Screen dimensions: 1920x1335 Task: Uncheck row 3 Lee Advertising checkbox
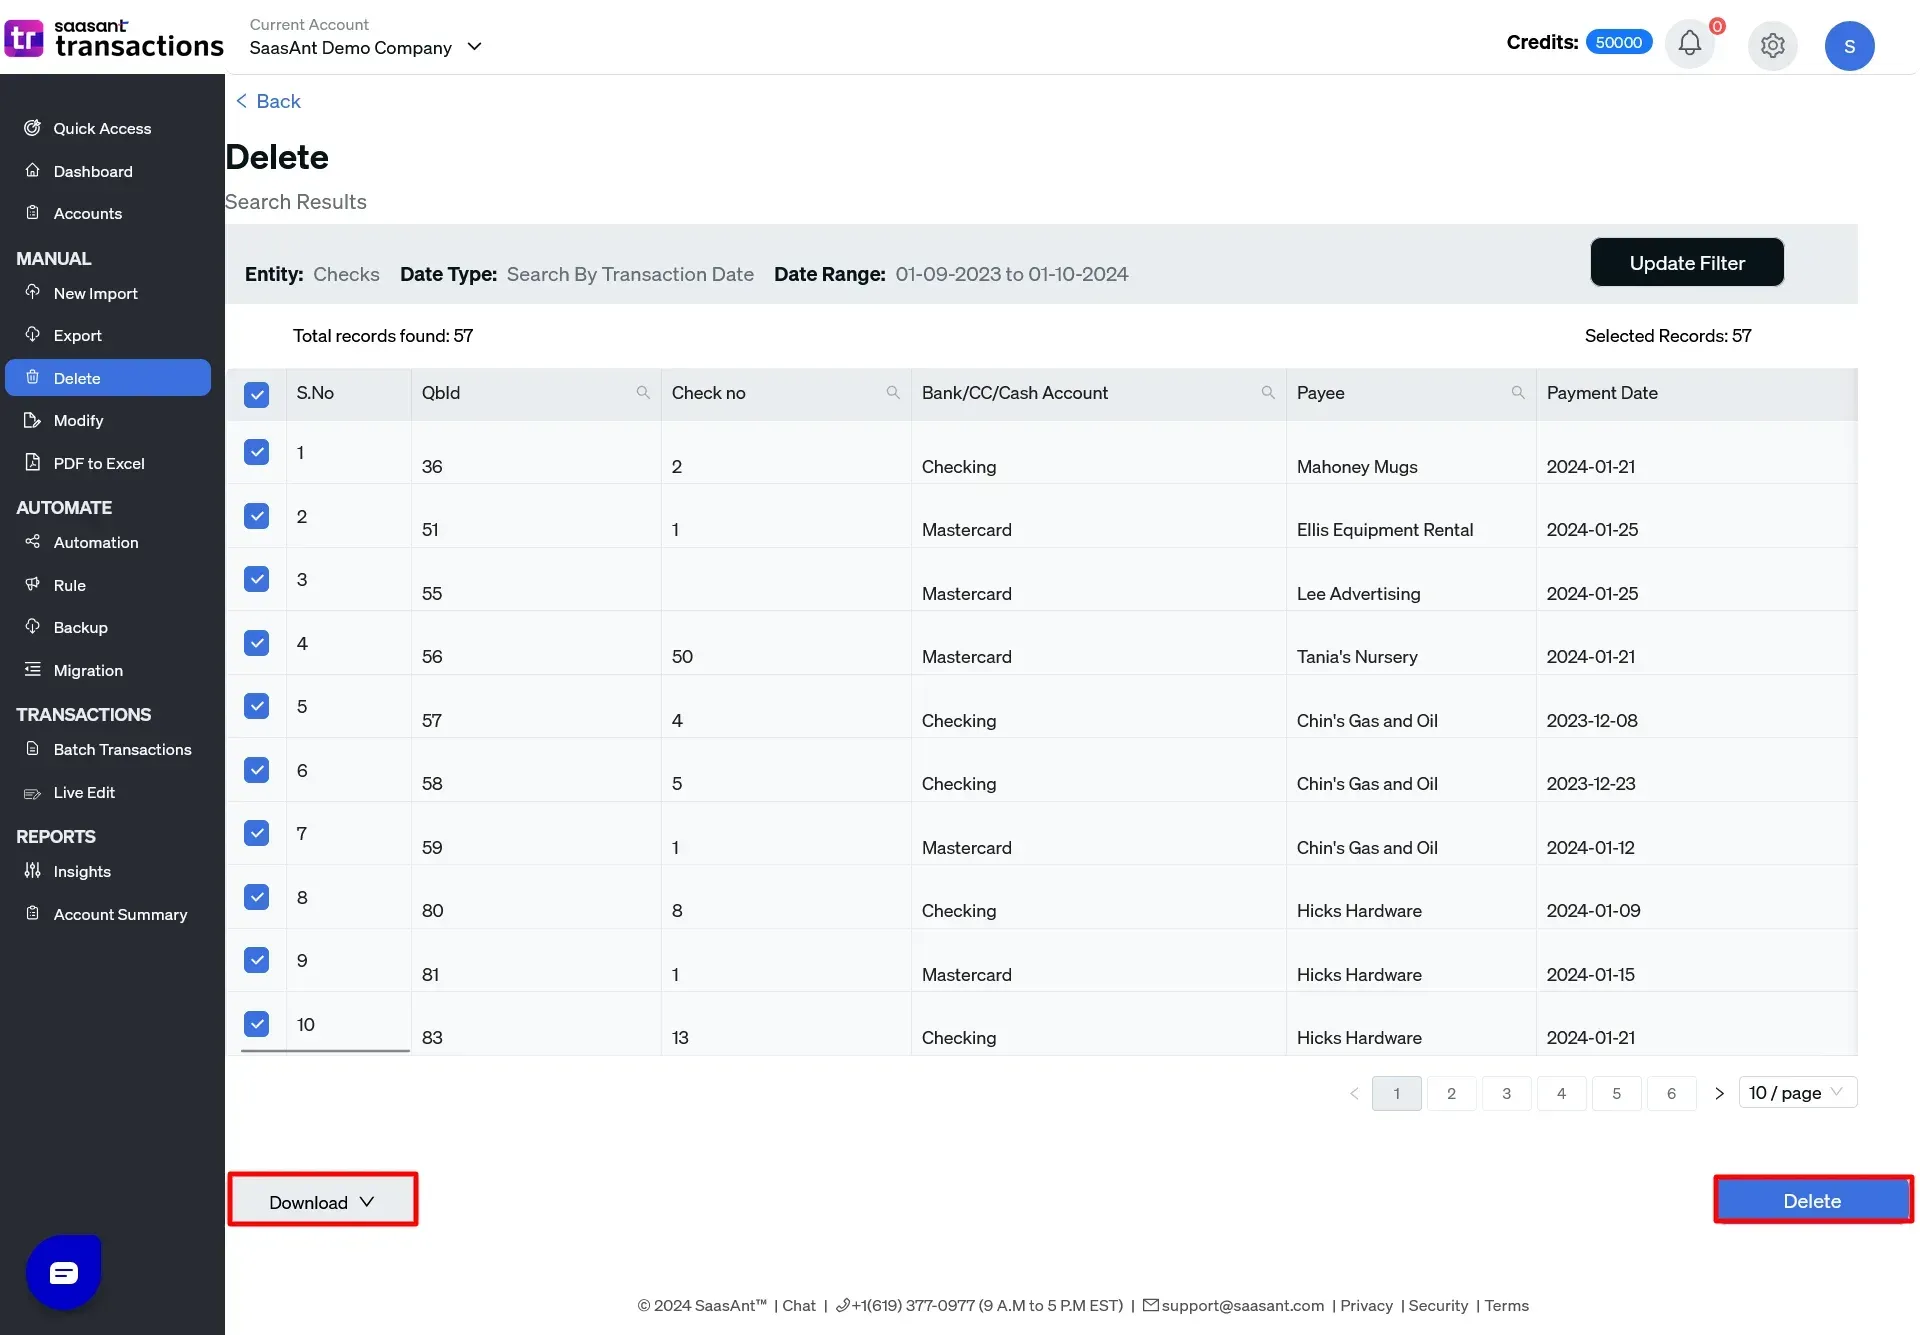(x=256, y=579)
